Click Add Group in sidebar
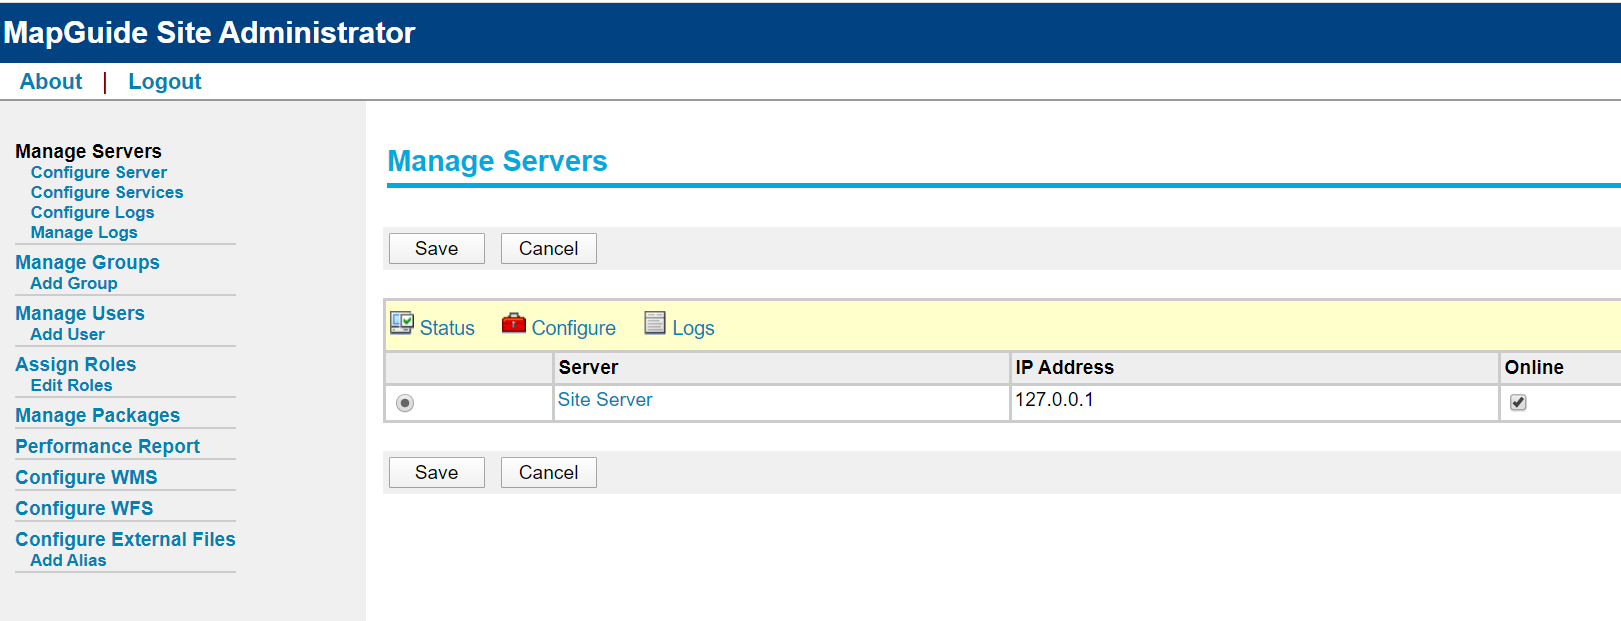Viewport: 1621px width, 621px height. [x=74, y=283]
